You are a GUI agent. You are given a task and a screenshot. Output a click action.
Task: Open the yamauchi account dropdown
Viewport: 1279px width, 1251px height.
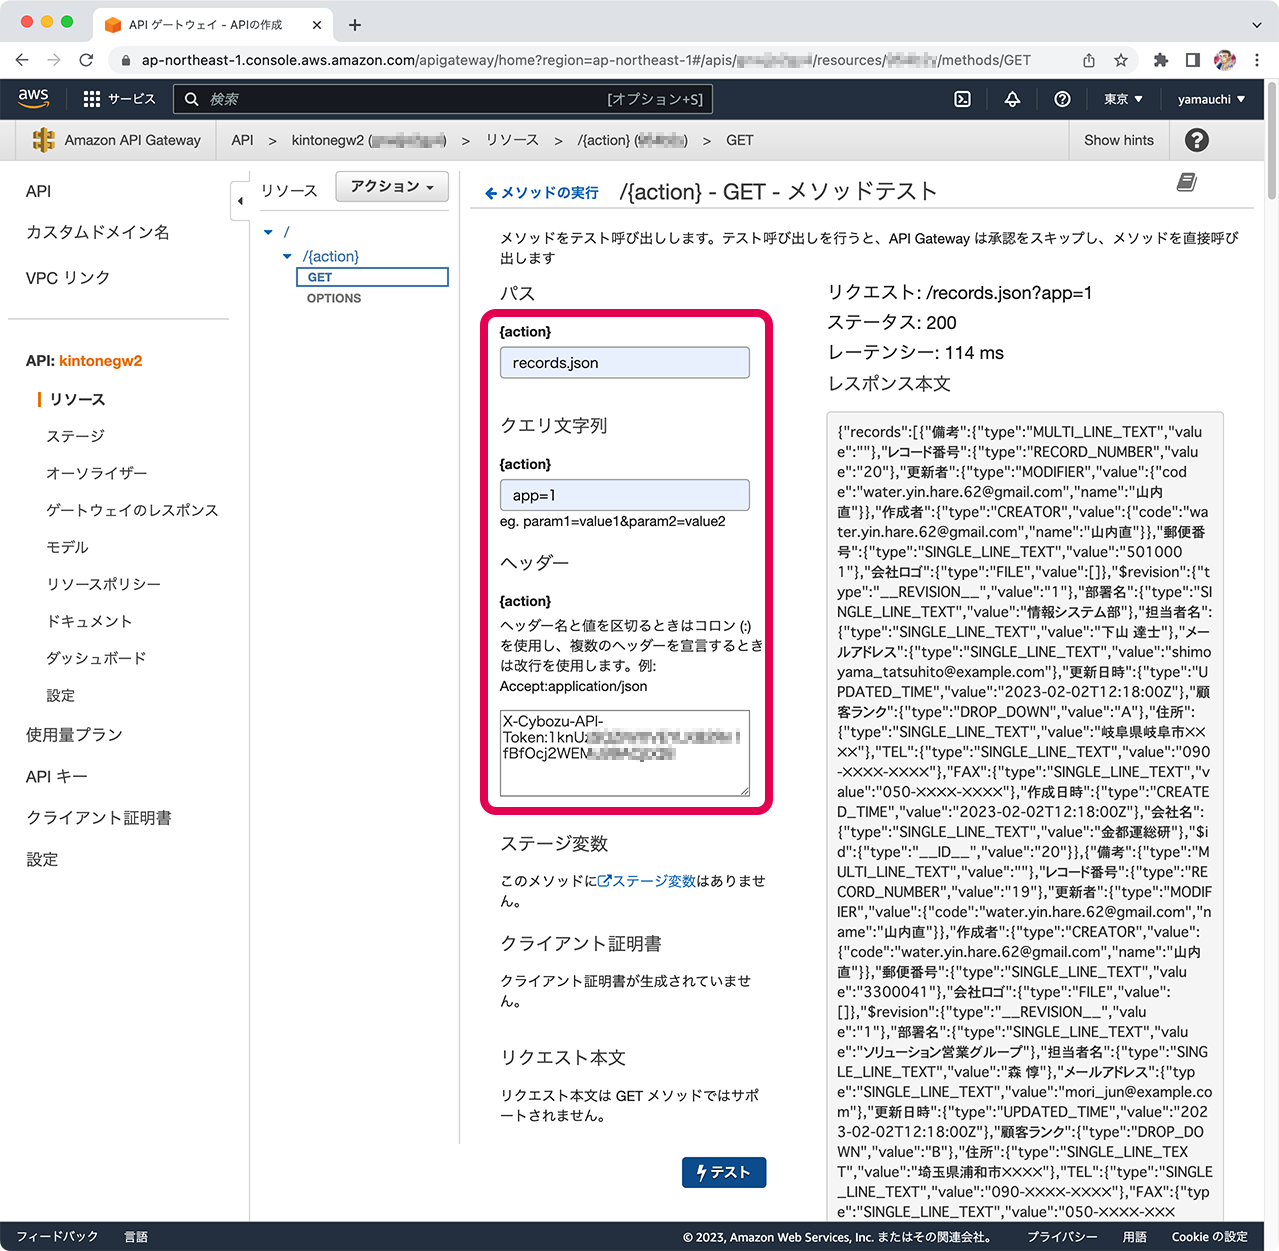pyautogui.click(x=1211, y=99)
